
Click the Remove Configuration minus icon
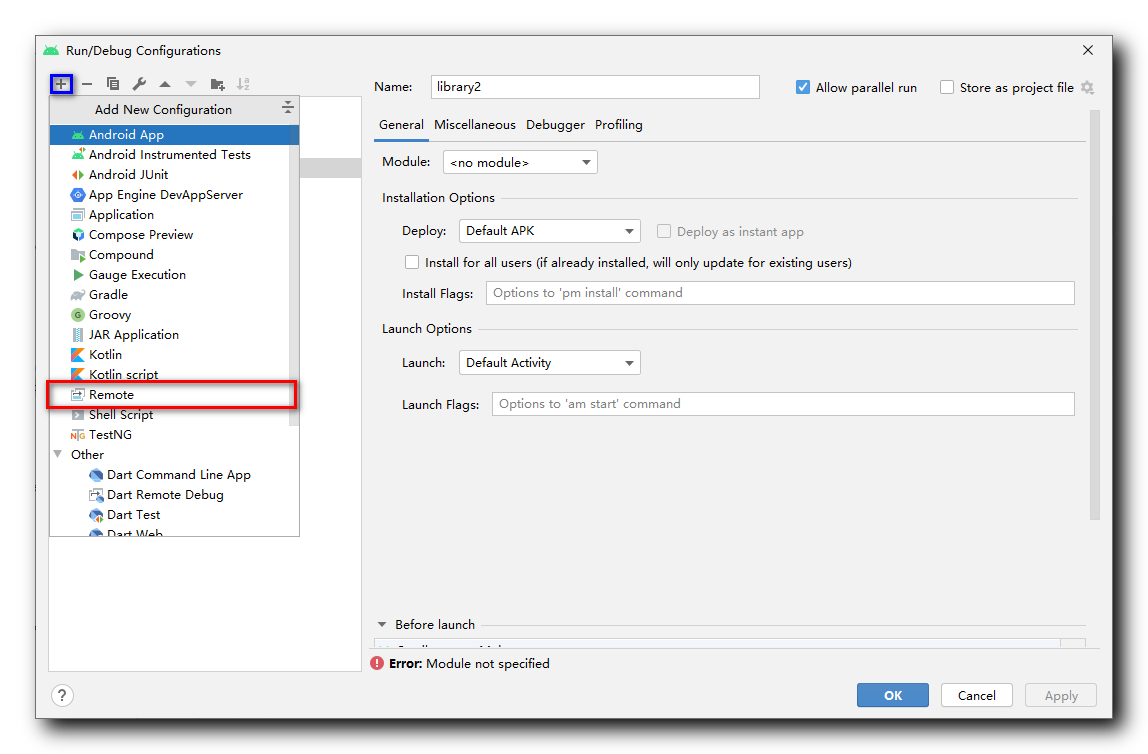pyautogui.click(x=87, y=84)
